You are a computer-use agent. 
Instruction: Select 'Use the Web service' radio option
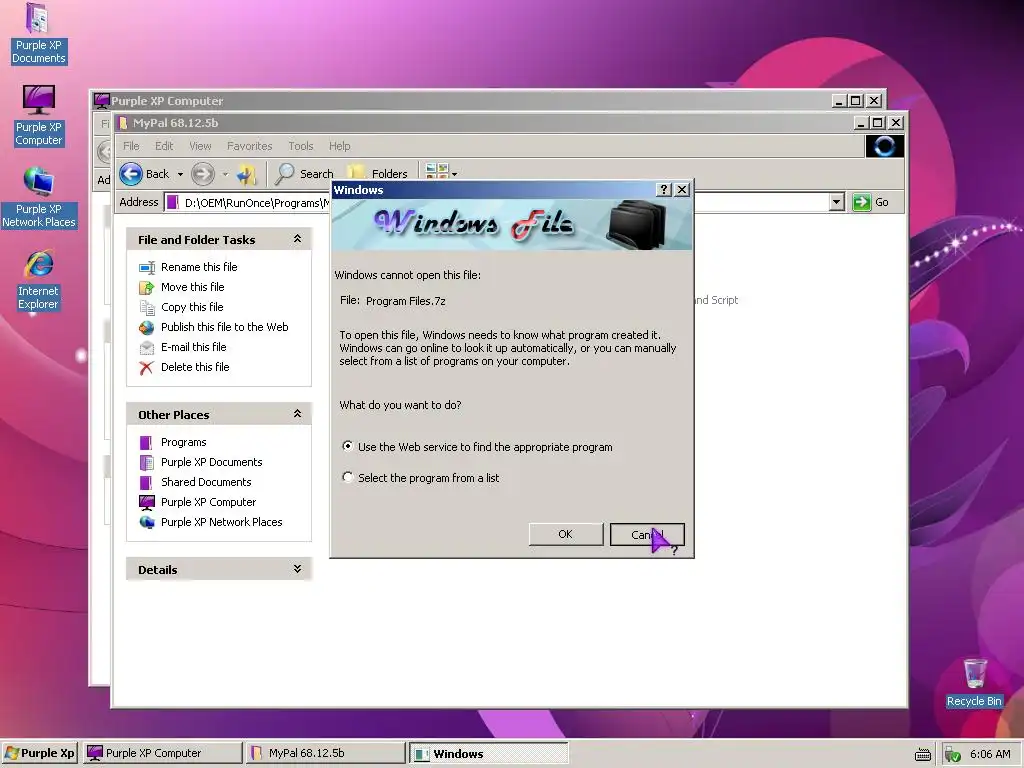[x=347, y=446]
